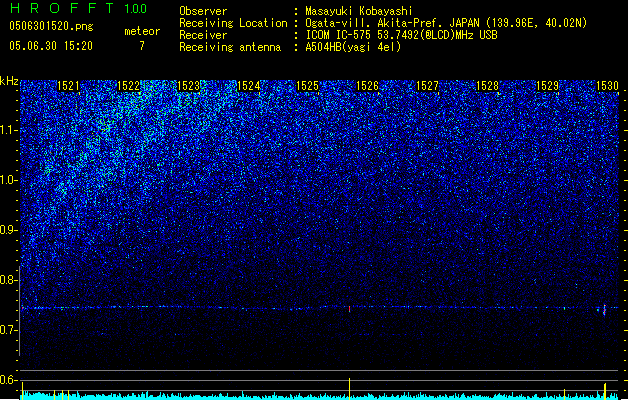Click the A504HB(yagi 4el) antenna text
The width and height of the screenshot is (629, 400).
(353, 47)
